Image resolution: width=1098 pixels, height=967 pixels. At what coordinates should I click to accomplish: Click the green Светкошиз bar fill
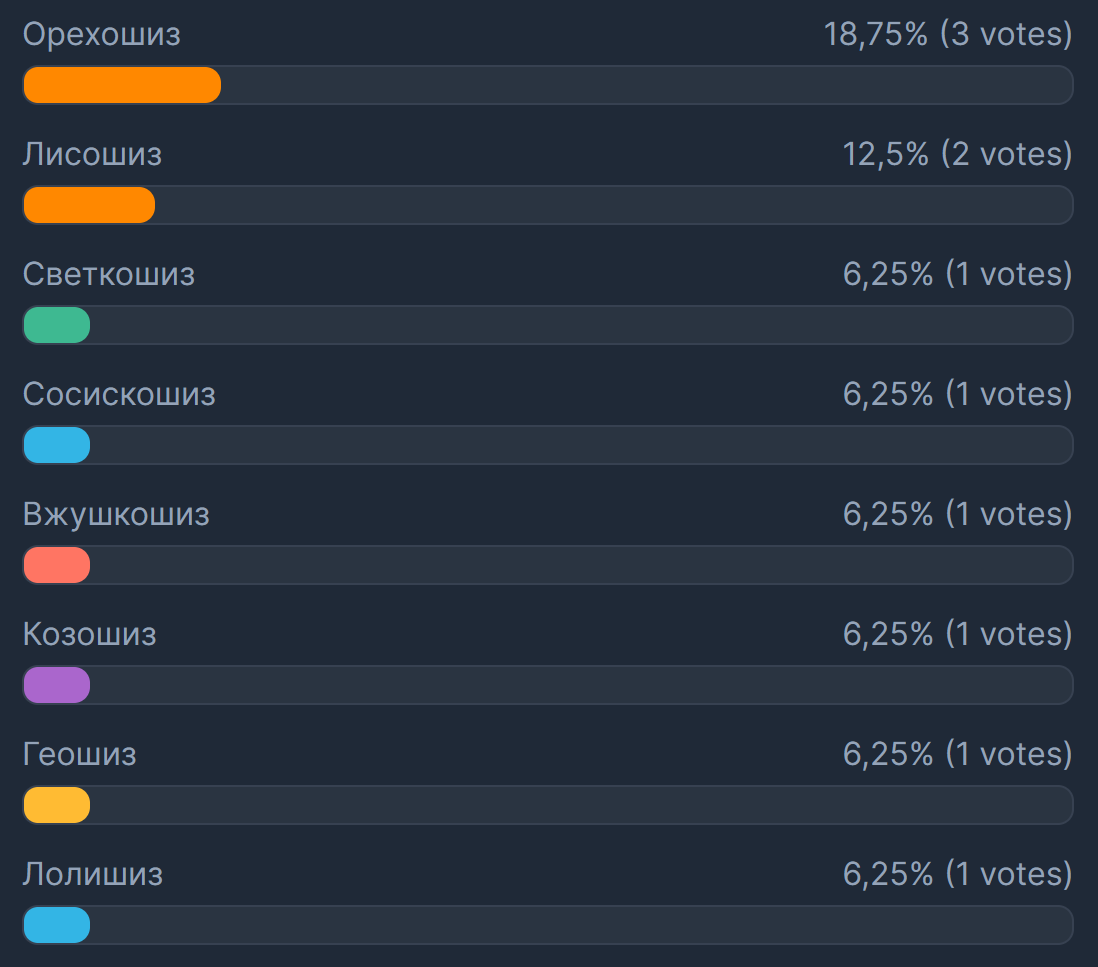[57, 325]
